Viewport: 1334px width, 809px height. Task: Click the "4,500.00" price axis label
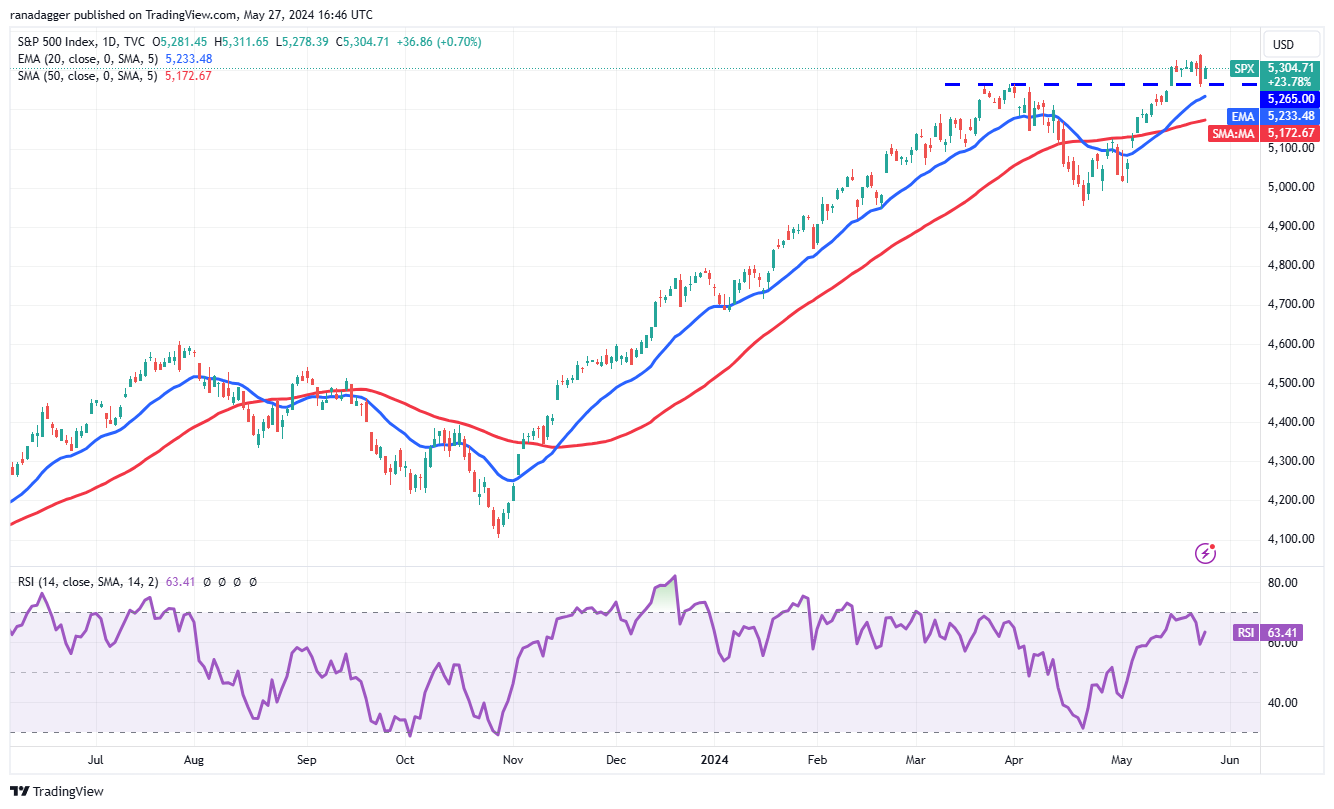1290,383
